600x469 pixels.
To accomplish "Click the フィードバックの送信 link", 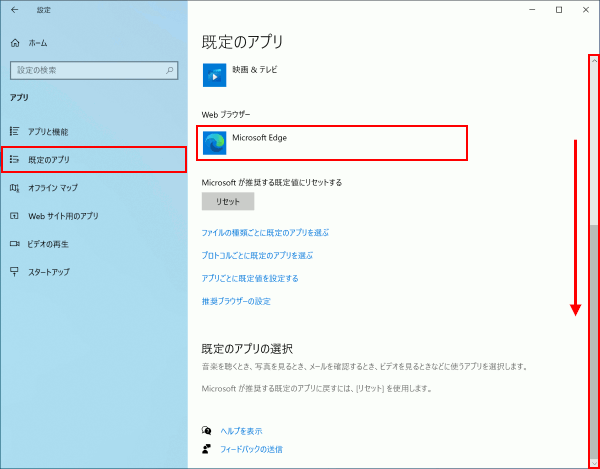I will coord(251,449).
